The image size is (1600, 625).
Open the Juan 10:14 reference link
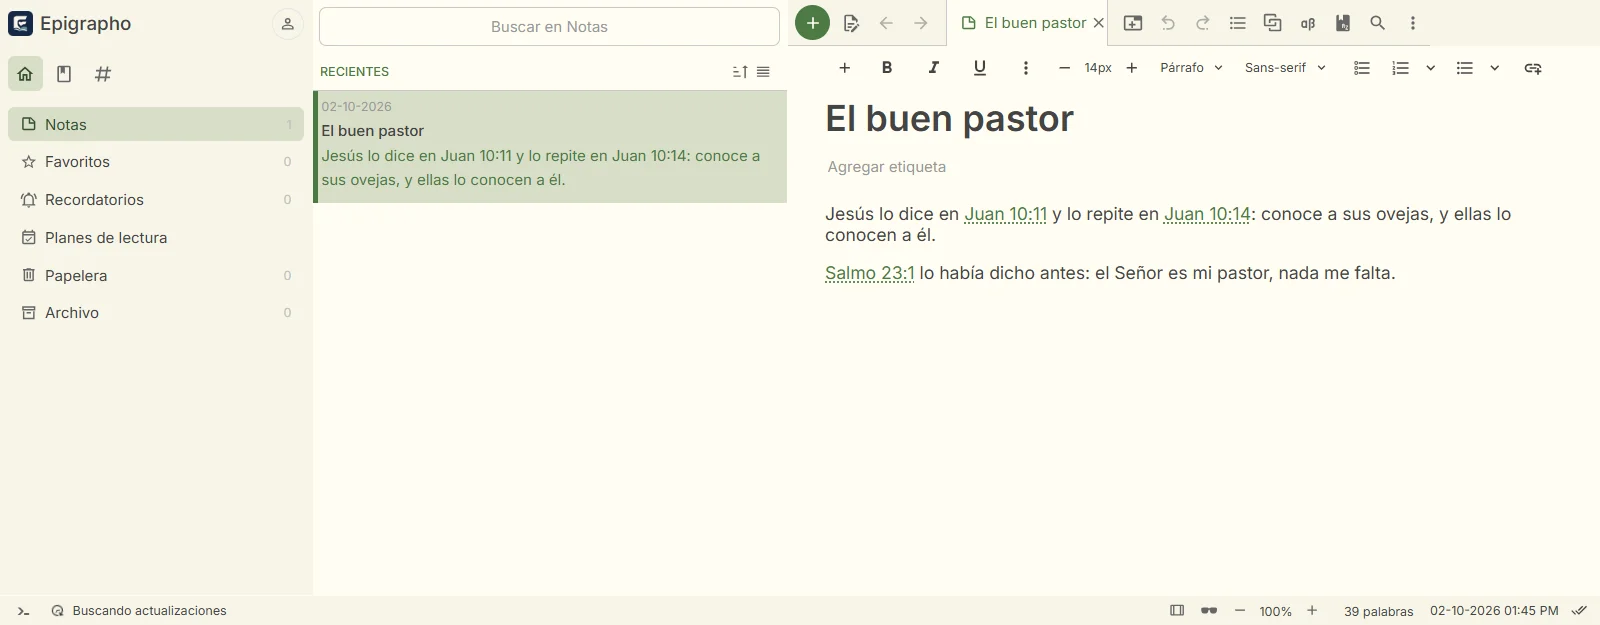click(1207, 214)
